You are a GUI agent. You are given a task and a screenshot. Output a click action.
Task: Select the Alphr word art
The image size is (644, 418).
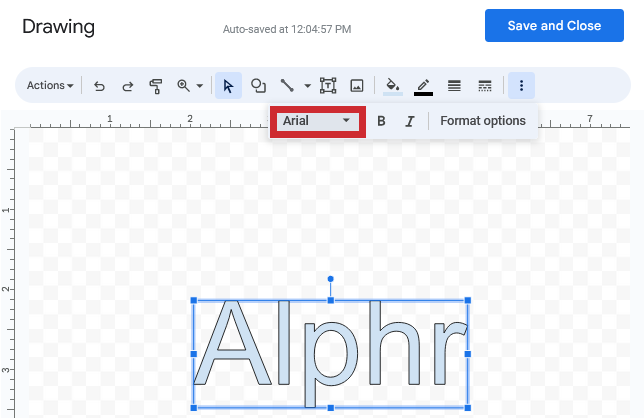[x=331, y=354]
